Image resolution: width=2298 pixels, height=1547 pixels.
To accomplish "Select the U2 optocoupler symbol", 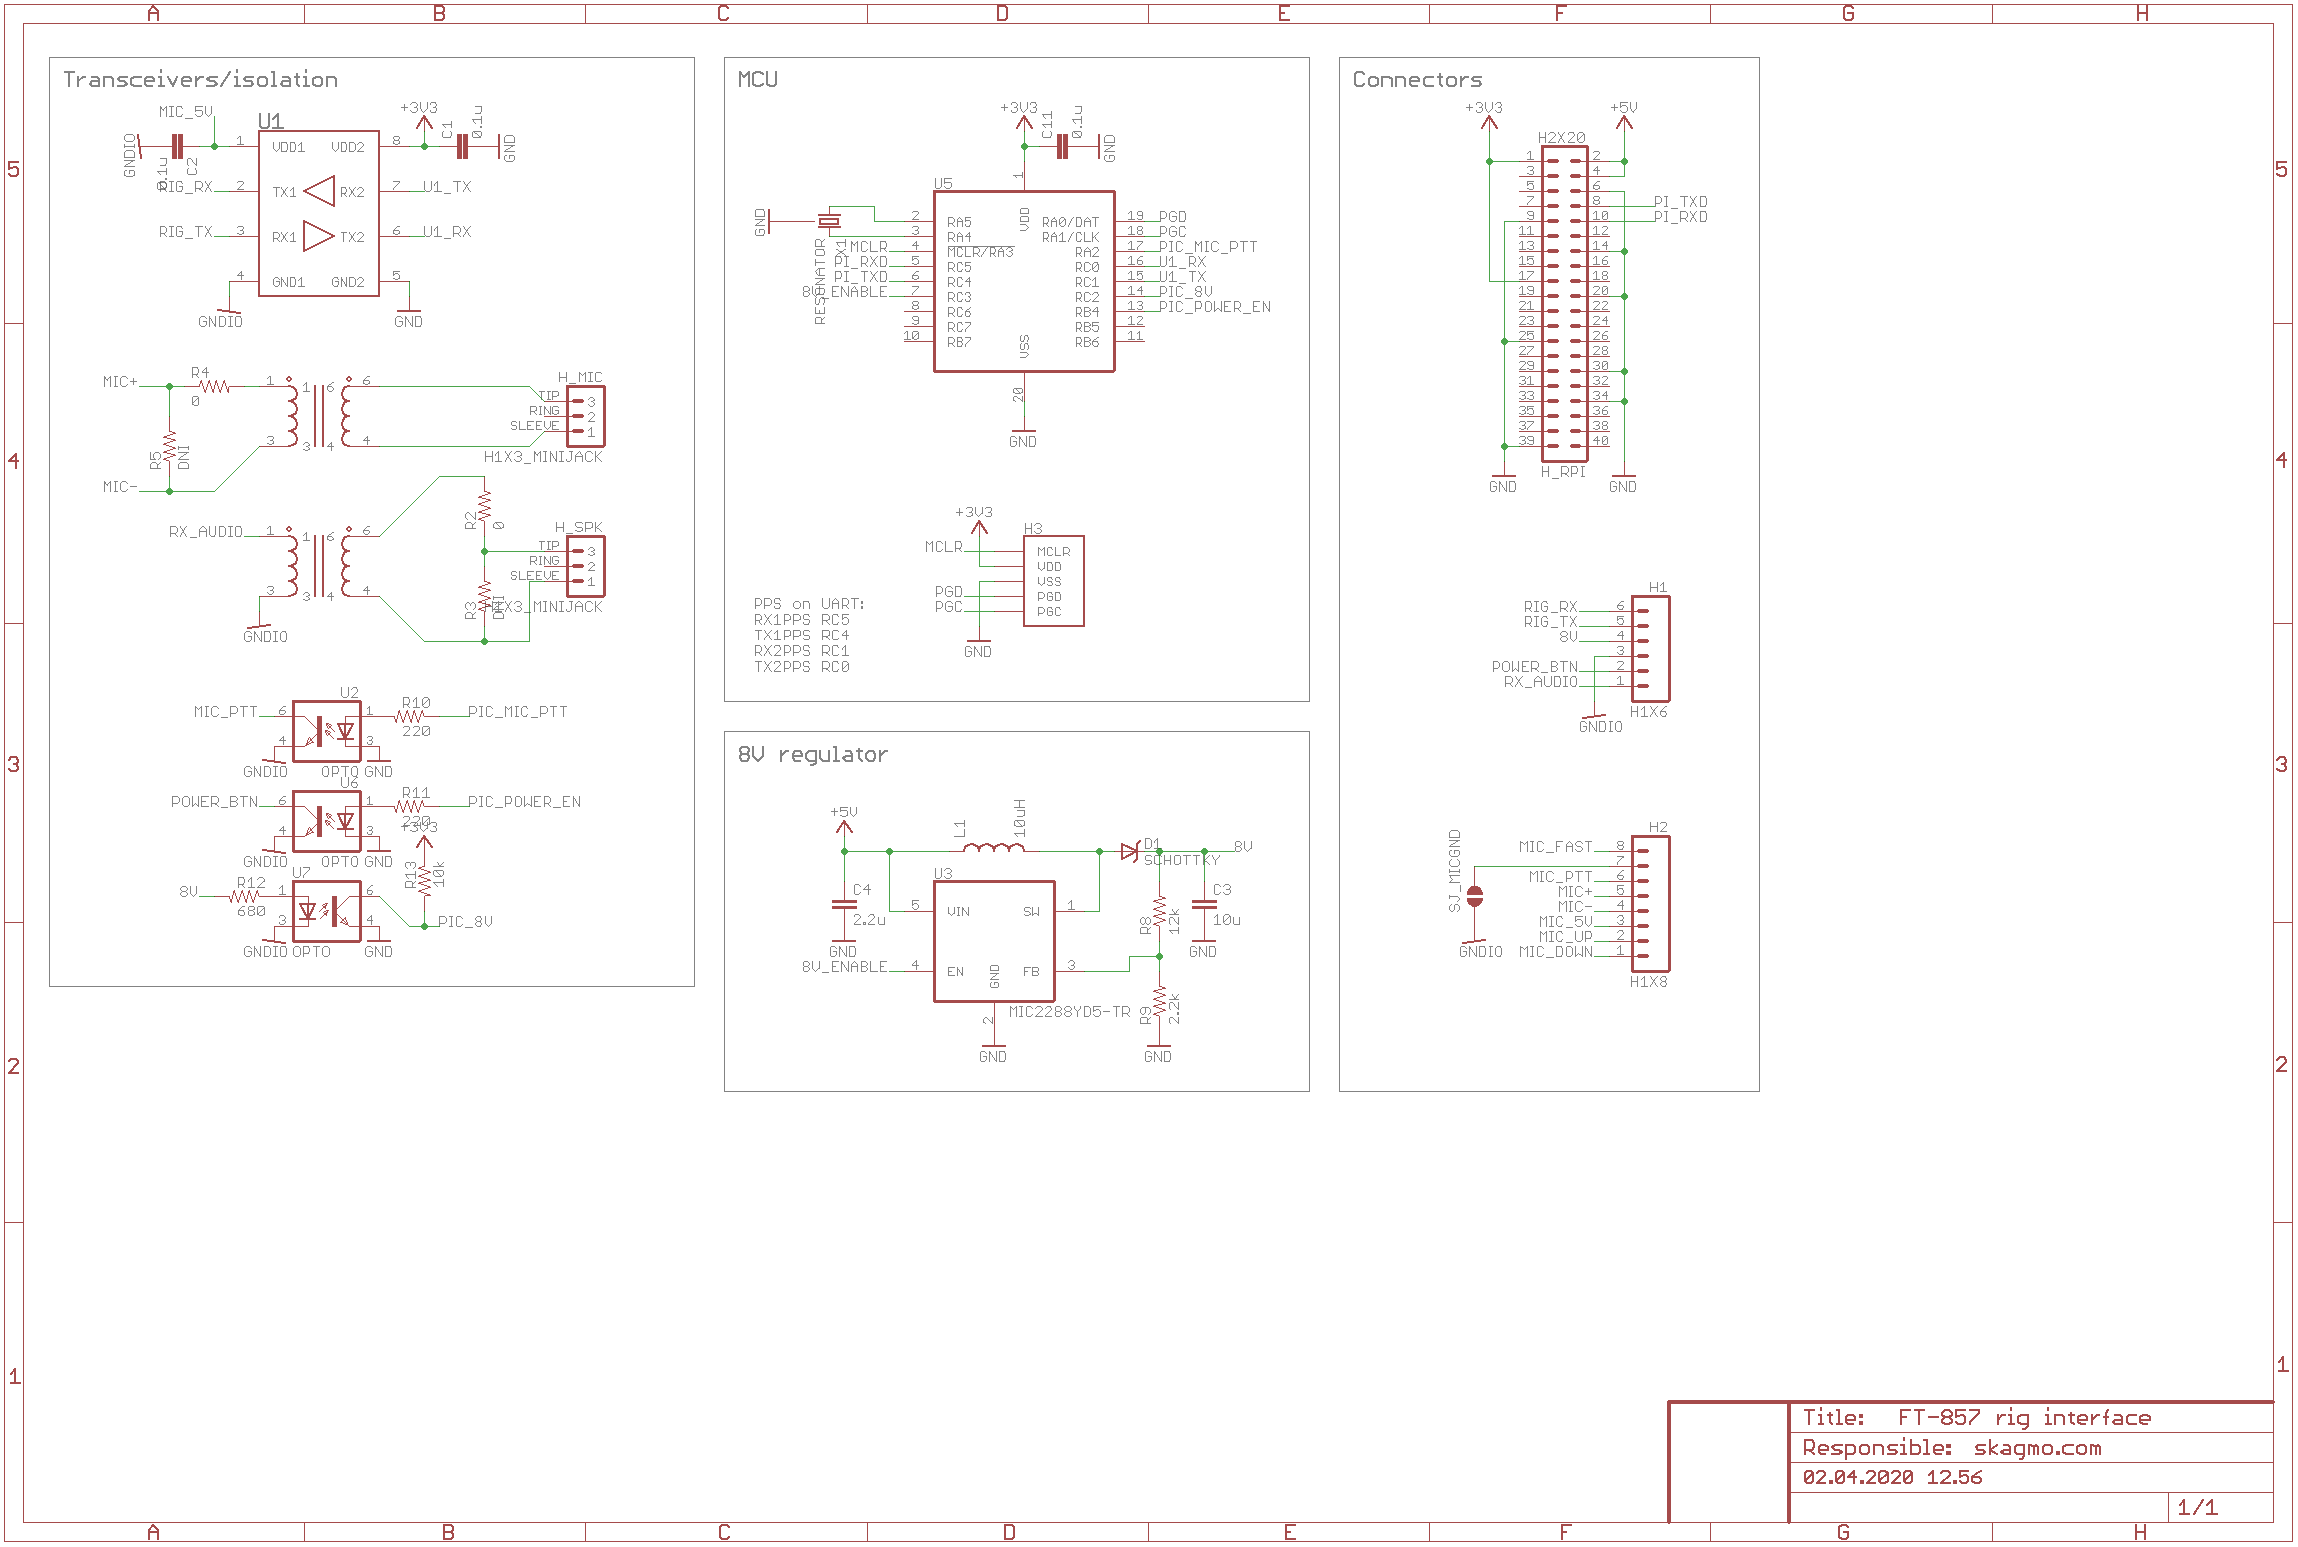I will tap(326, 731).
